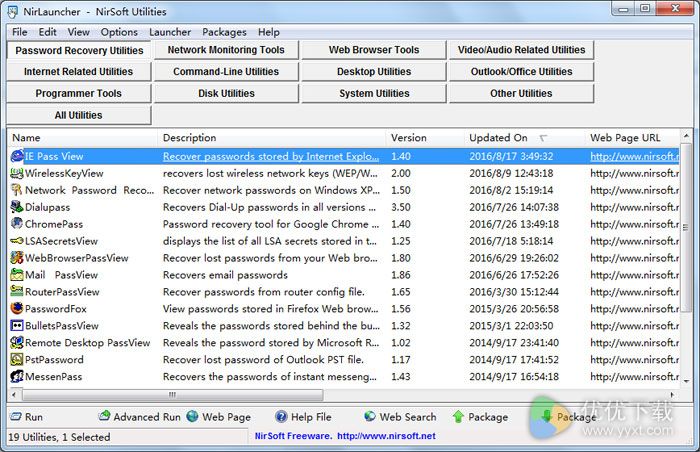Click the date 2016/3/30 15:12:44
Viewport: 700px width, 452px height.
pyautogui.click(x=514, y=292)
